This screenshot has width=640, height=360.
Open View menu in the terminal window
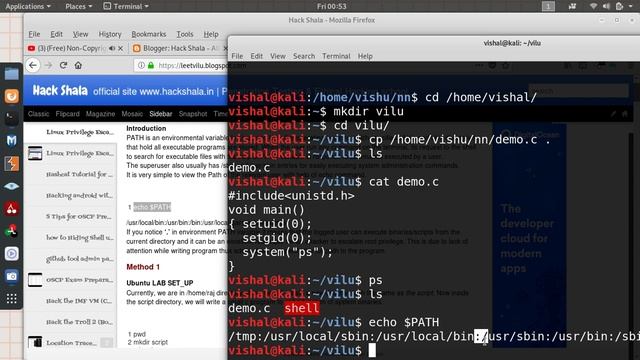[278, 56]
